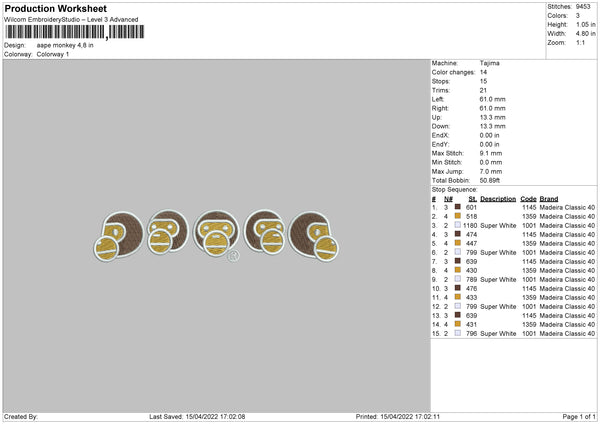This screenshot has width=600, height=424.
Task: Click the Color changes value '14'
Action: (483, 72)
